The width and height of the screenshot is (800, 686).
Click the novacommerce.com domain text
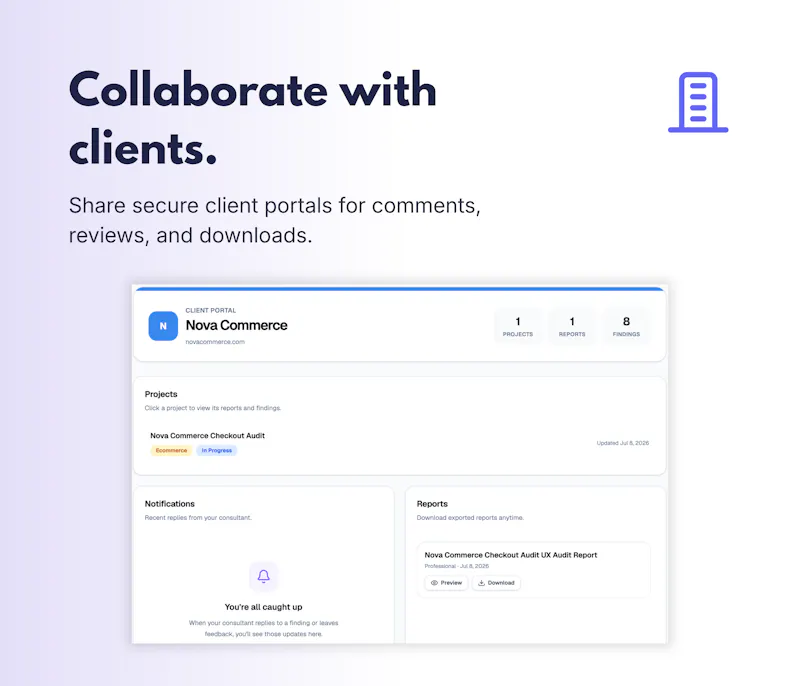[x=215, y=342]
